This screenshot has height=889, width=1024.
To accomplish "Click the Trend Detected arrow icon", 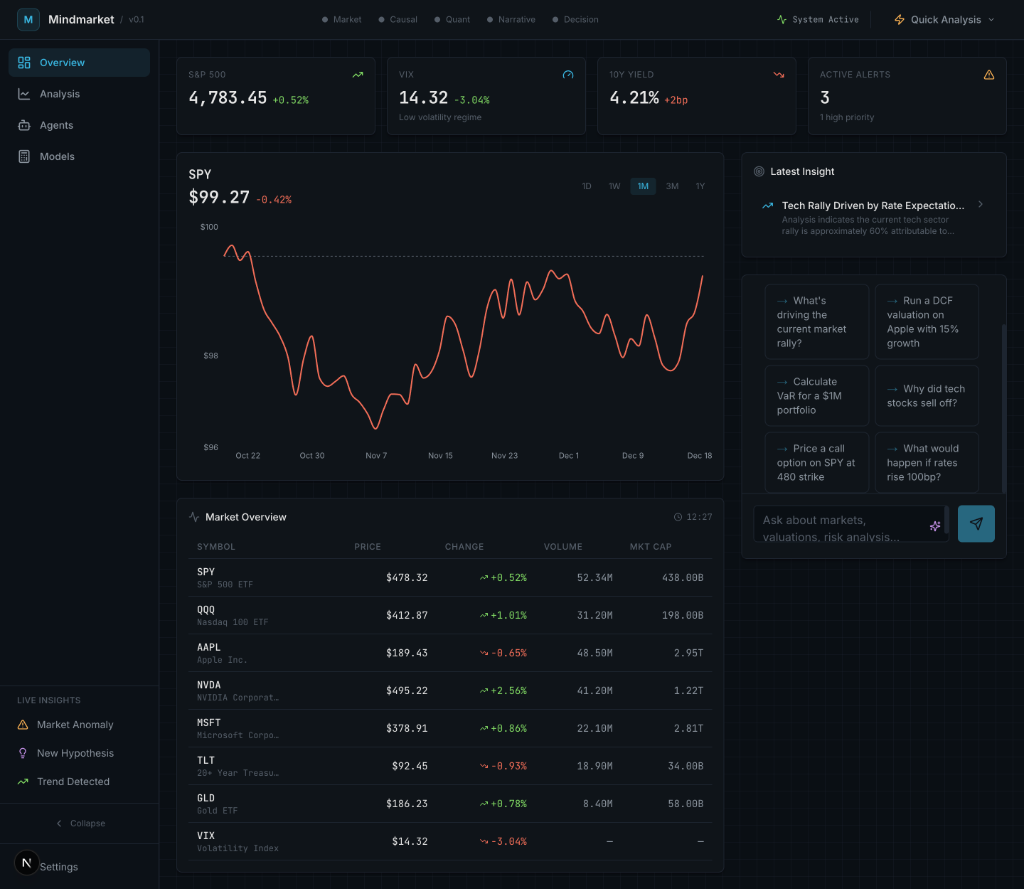I will click(23, 782).
